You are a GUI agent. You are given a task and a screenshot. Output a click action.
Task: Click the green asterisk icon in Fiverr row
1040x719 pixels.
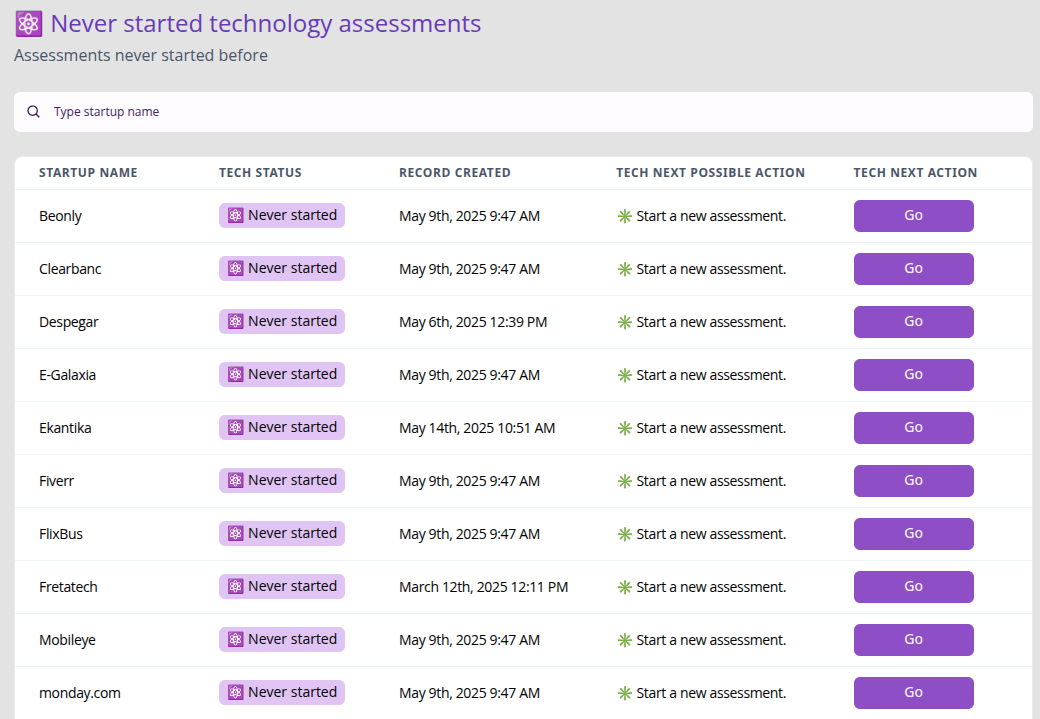[x=624, y=482]
